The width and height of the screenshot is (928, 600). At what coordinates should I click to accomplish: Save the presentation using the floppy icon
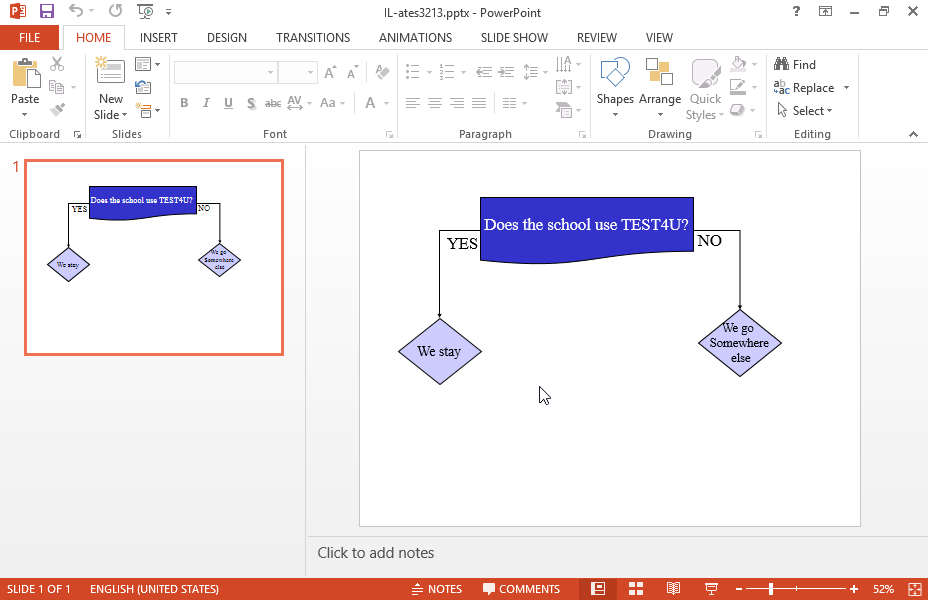(46, 11)
